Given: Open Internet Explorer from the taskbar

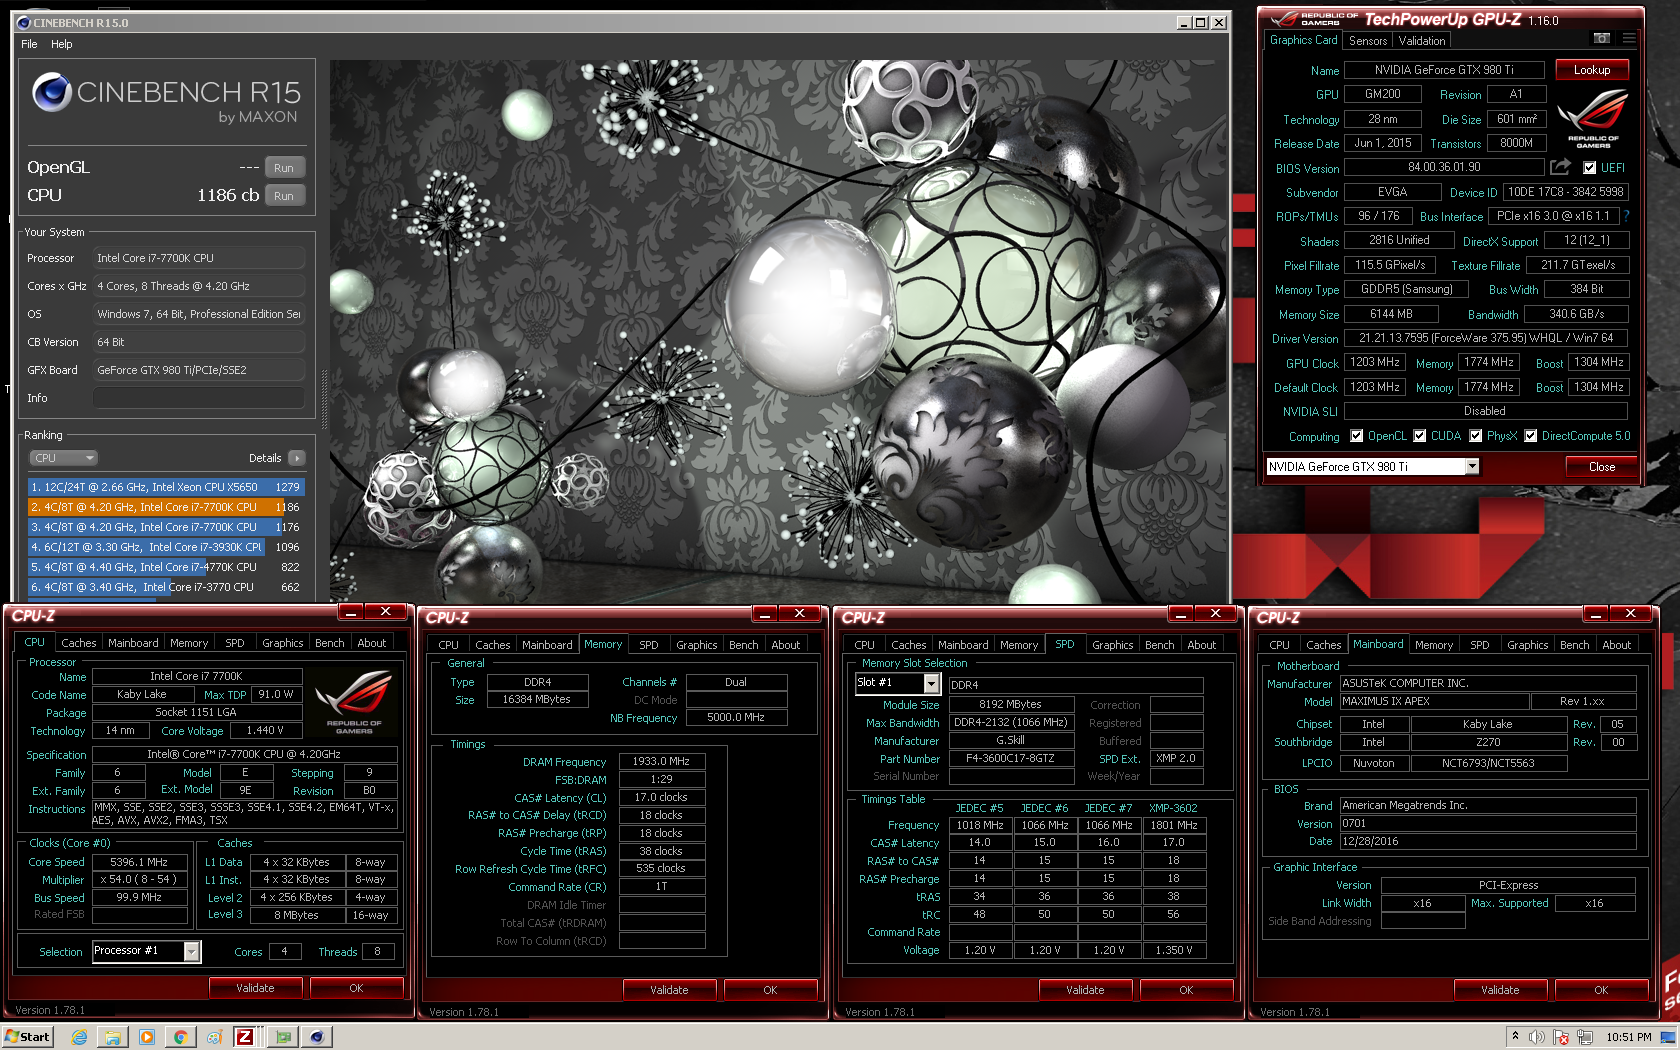Looking at the screenshot, I should pos(79,1037).
